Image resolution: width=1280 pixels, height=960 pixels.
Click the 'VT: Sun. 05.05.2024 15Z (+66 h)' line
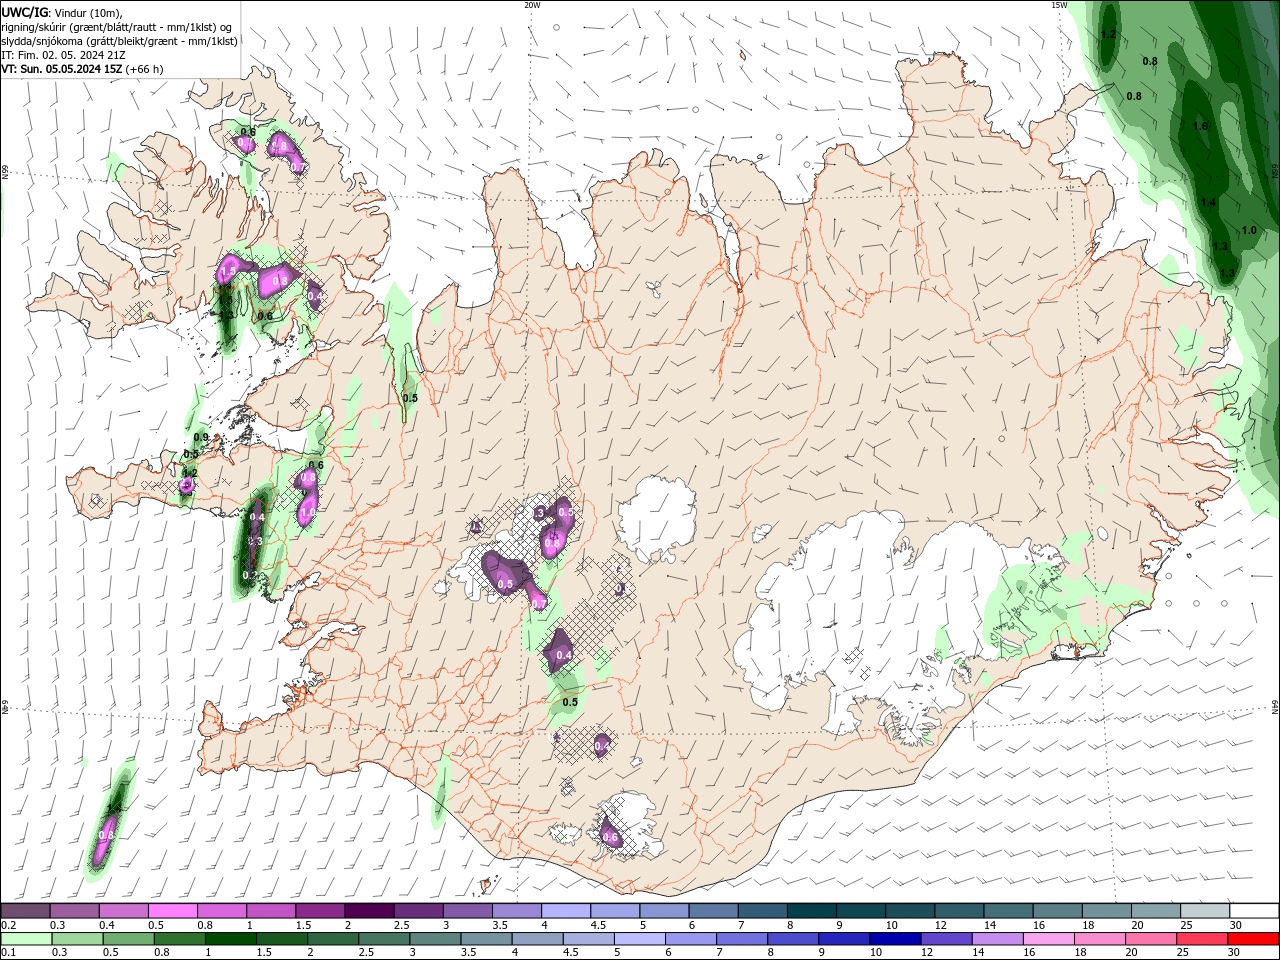pyautogui.click(x=82, y=69)
